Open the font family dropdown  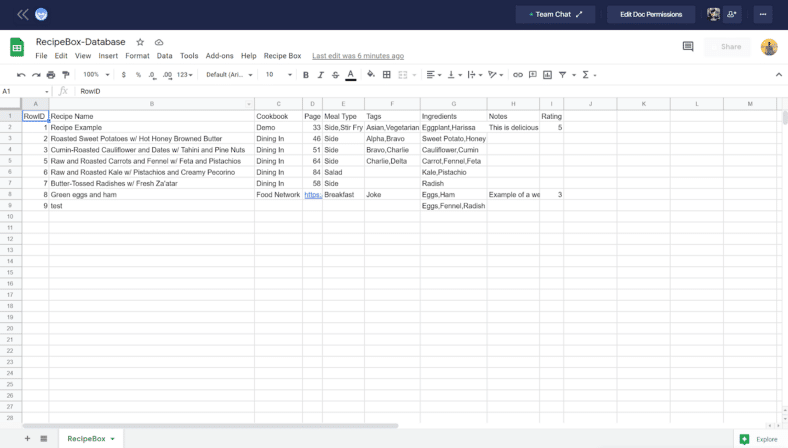coord(229,74)
